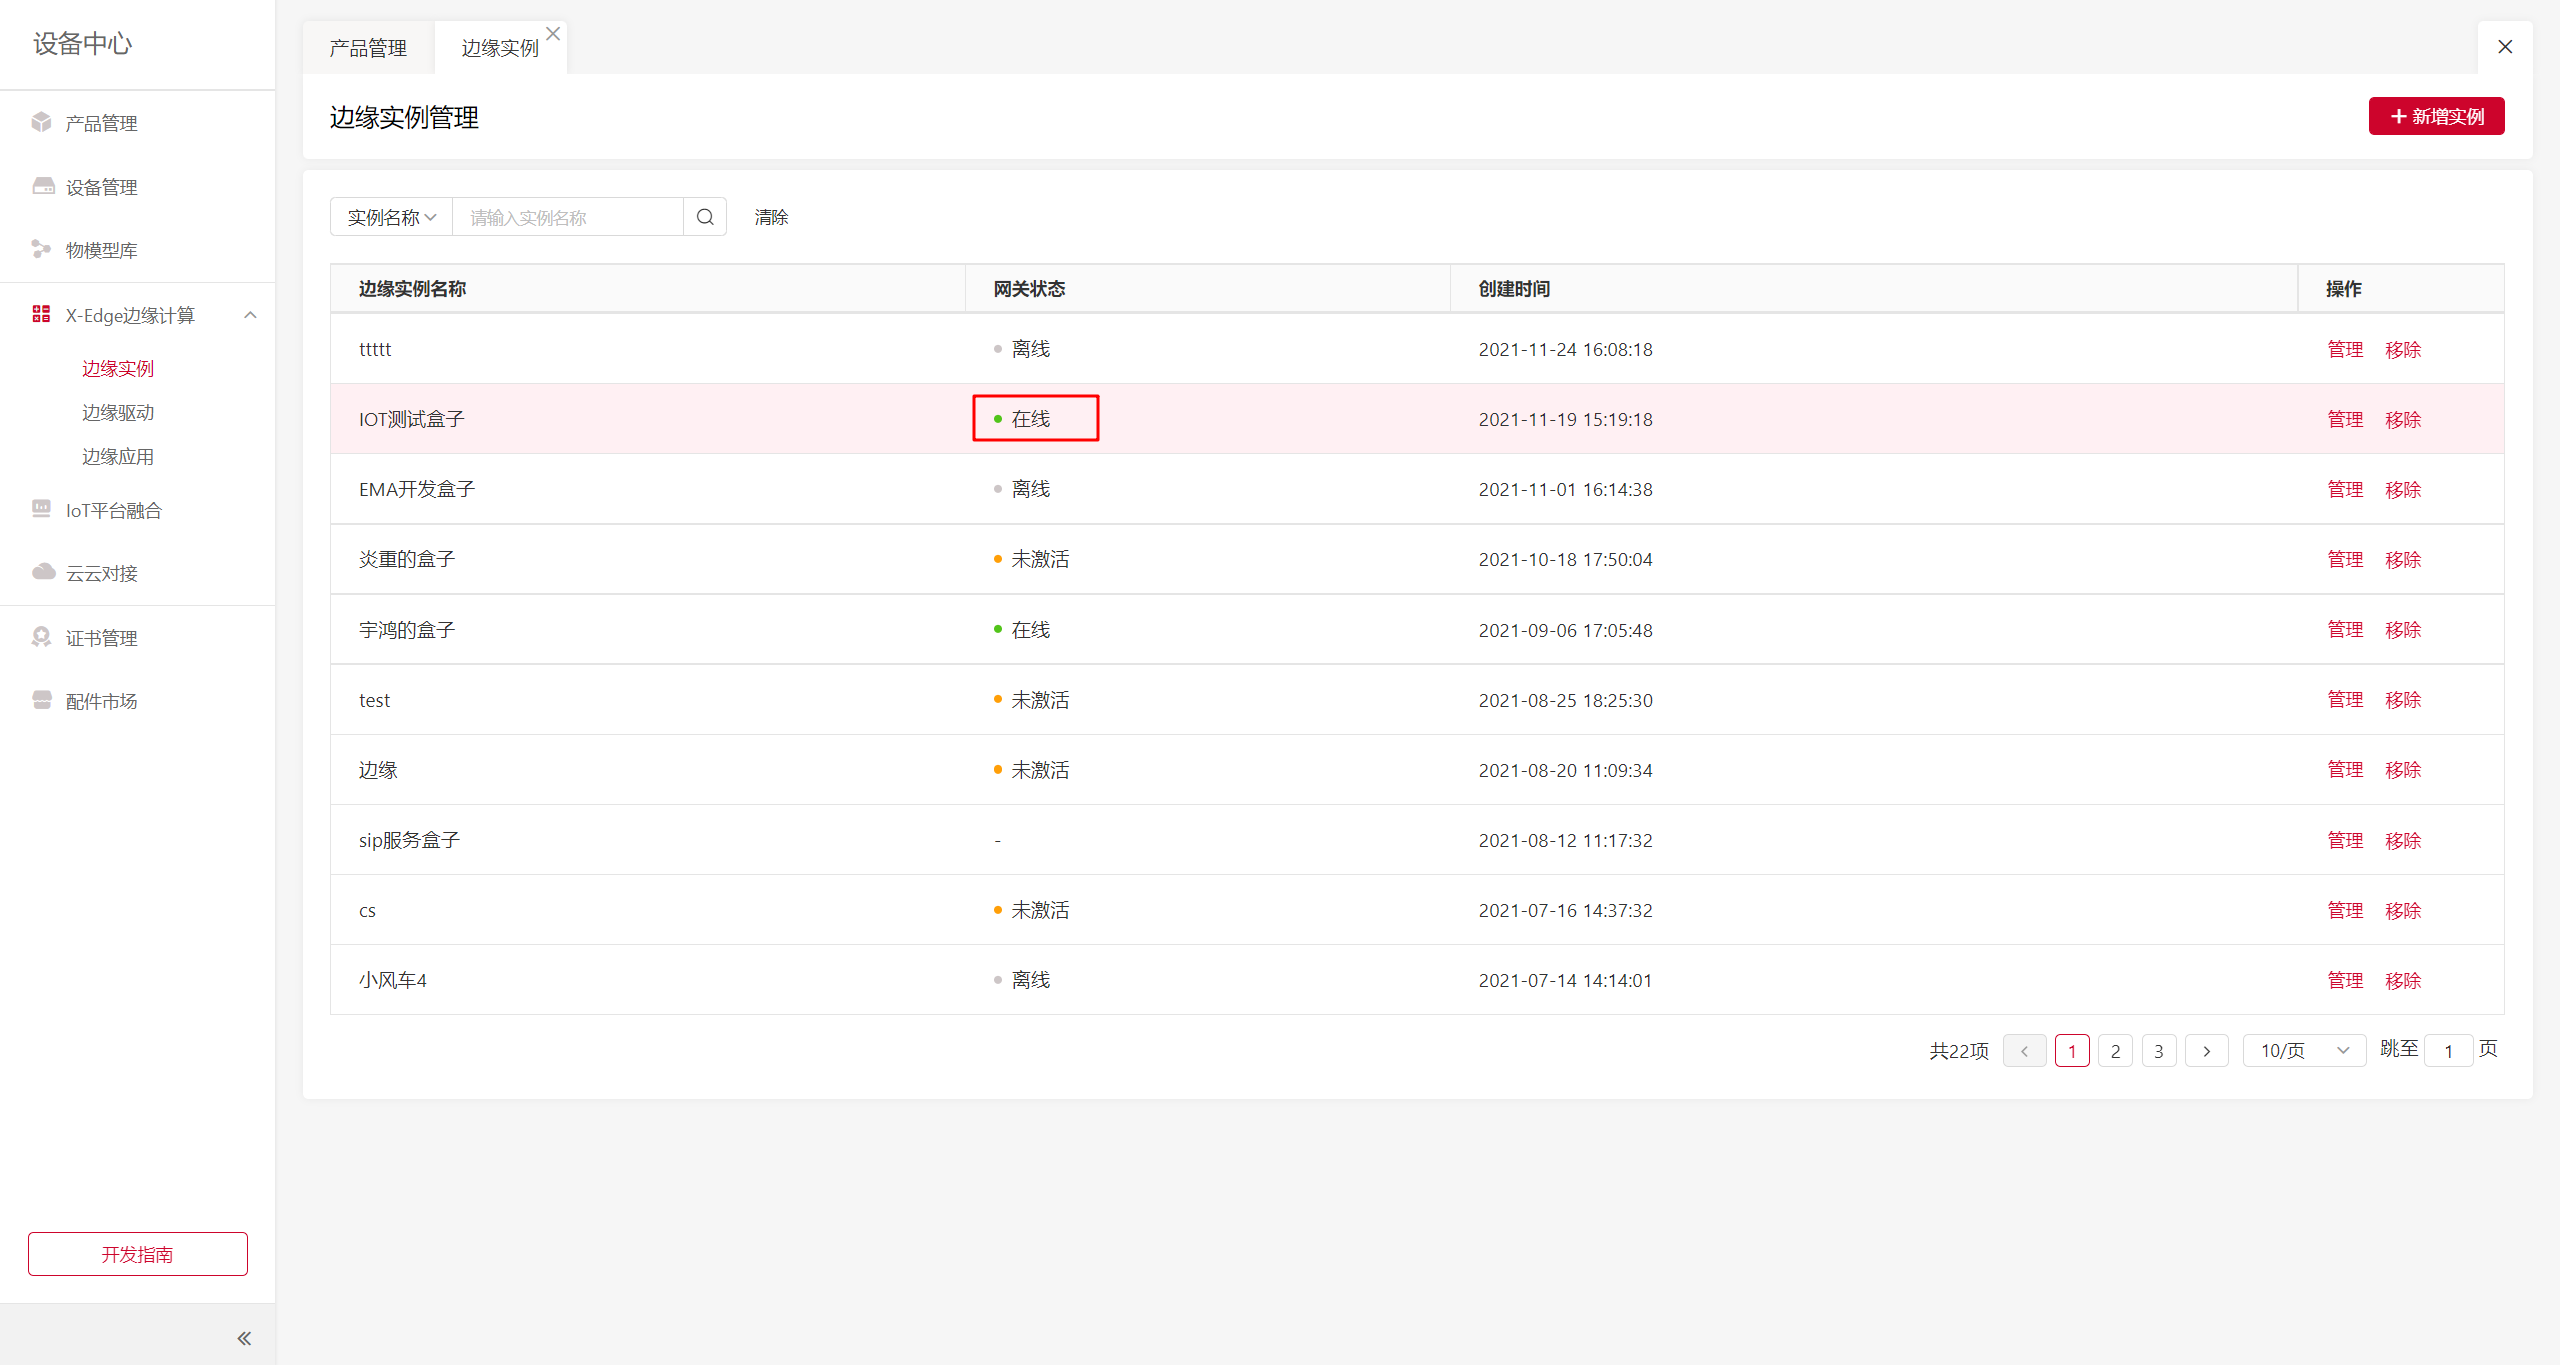Select 边缘驱动 in the sidebar submenu
Image resolution: width=2560 pixels, height=1365 pixels.
pos(118,412)
